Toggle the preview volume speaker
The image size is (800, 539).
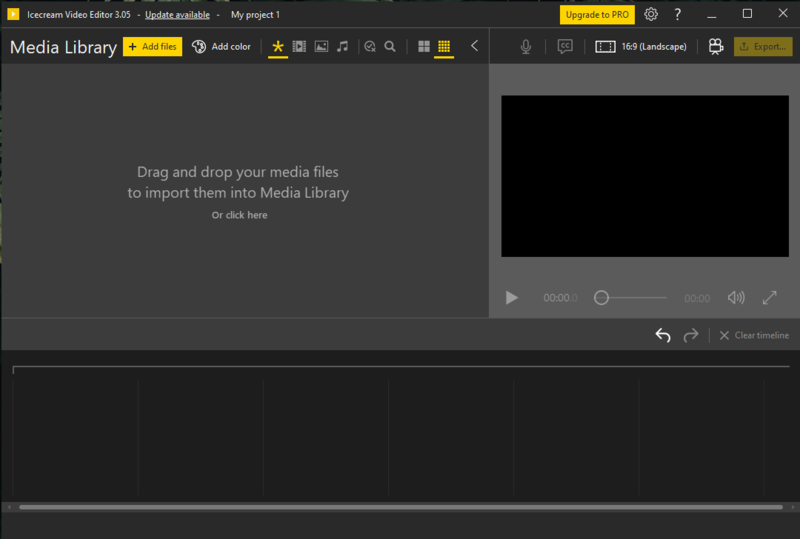736,298
